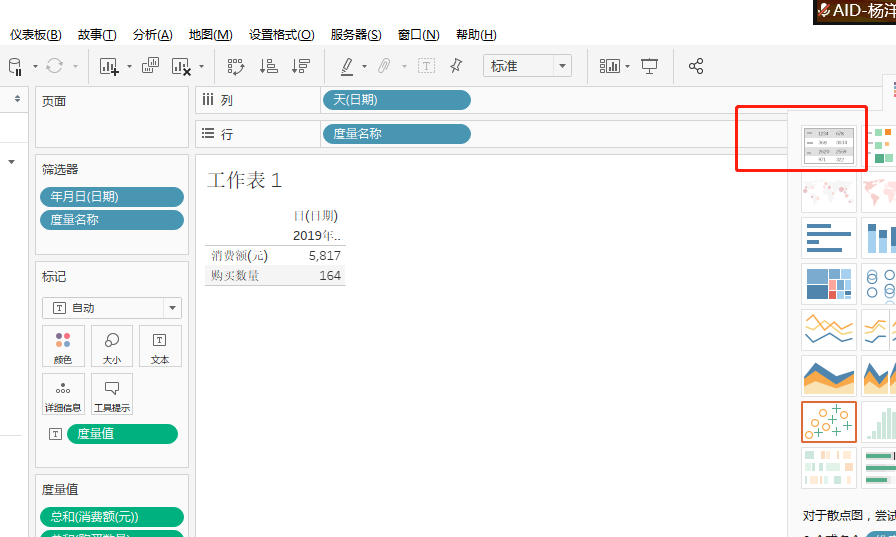Click the 总和(消费额(元)) measure pill
Viewport: 896px width, 537px height.
[x=112, y=517]
